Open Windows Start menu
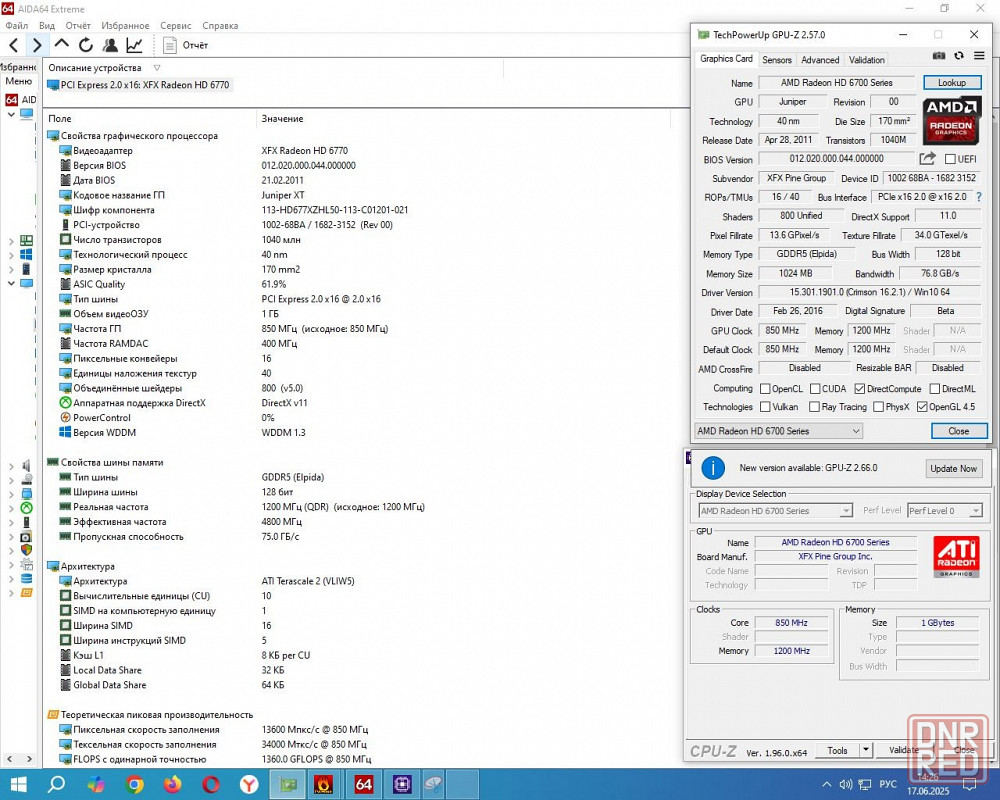The image size is (1000, 800). click(18, 784)
